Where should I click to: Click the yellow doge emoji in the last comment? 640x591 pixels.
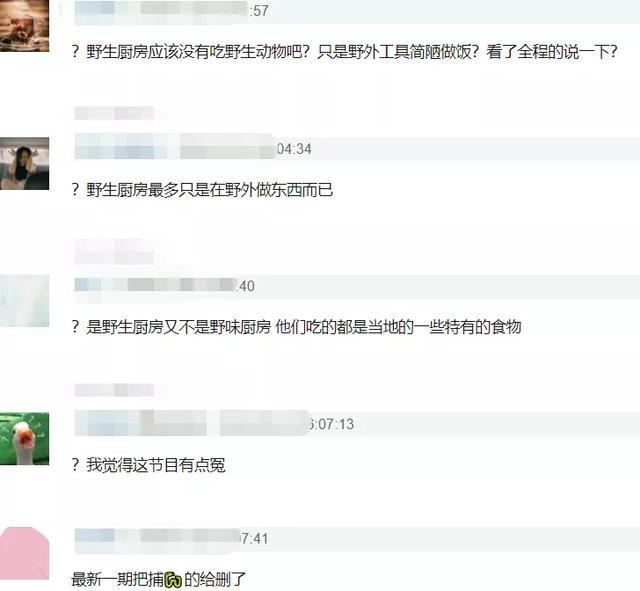pos(173,580)
